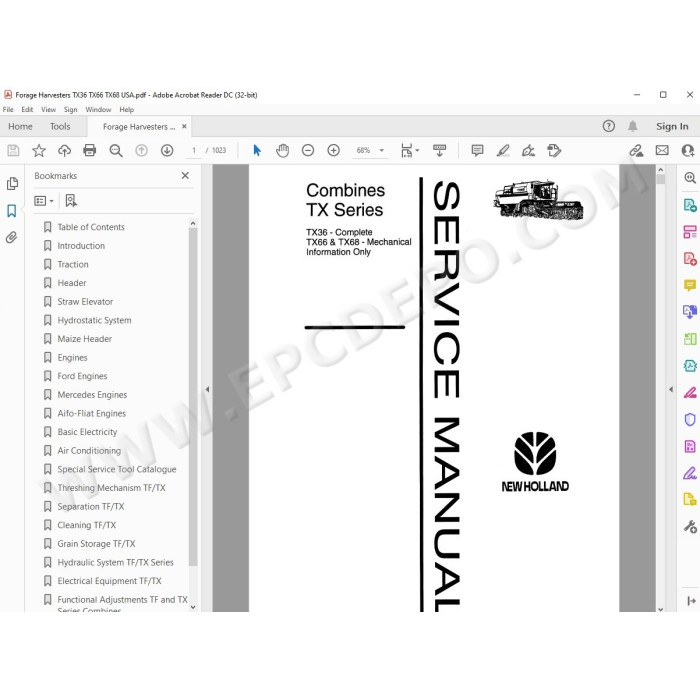Select the highlighter pen tool
700x700 pixels.
pos(503,150)
